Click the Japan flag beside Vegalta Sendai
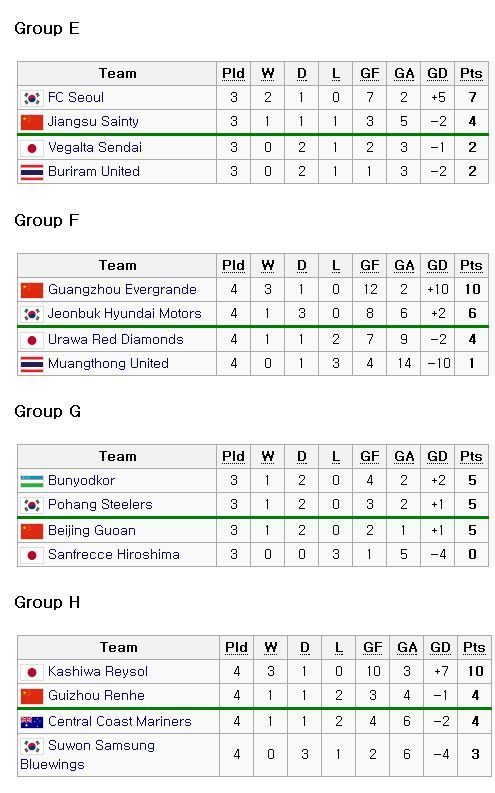The image size is (495, 793). (x=32, y=148)
